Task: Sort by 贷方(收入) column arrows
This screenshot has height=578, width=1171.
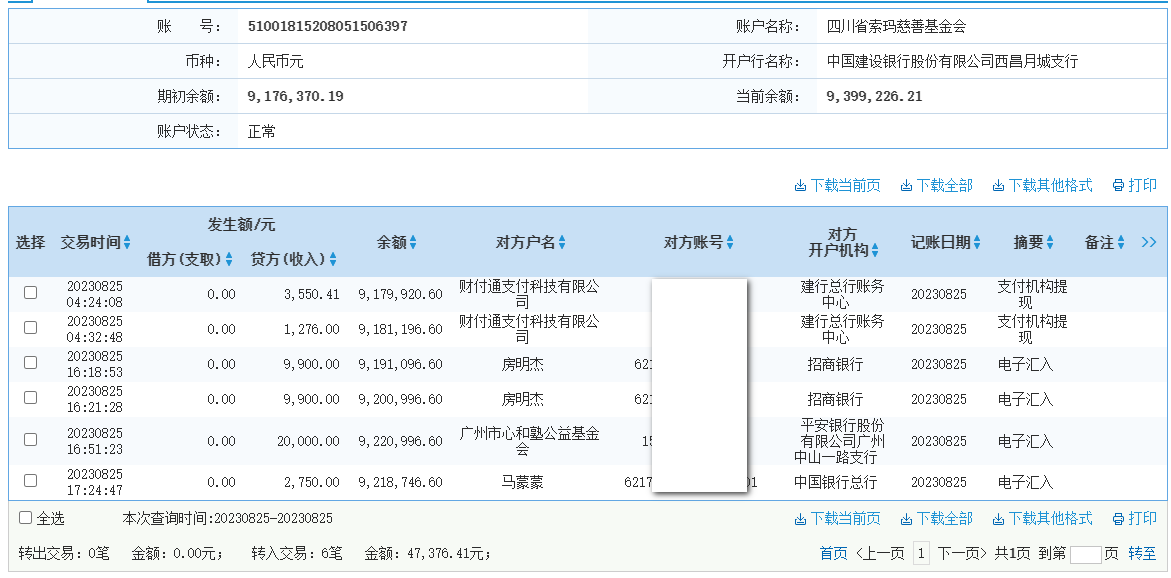Action: pos(333,259)
